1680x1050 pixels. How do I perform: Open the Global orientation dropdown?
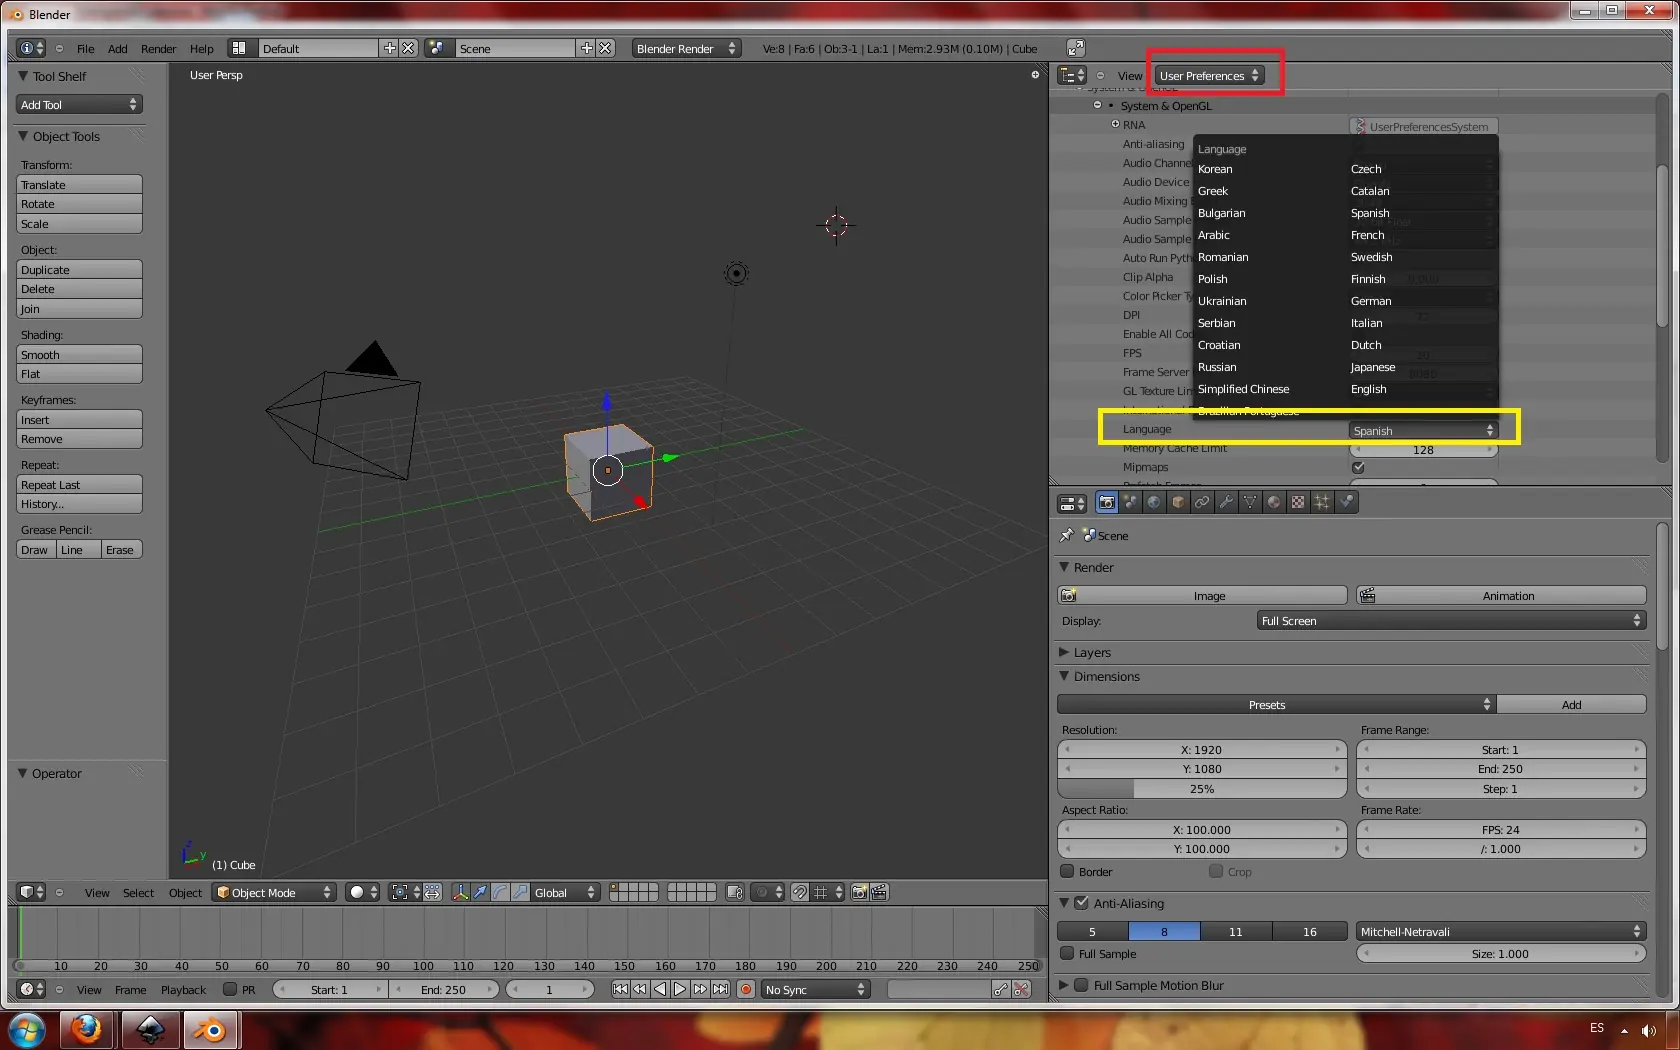(x=564, y=892)
